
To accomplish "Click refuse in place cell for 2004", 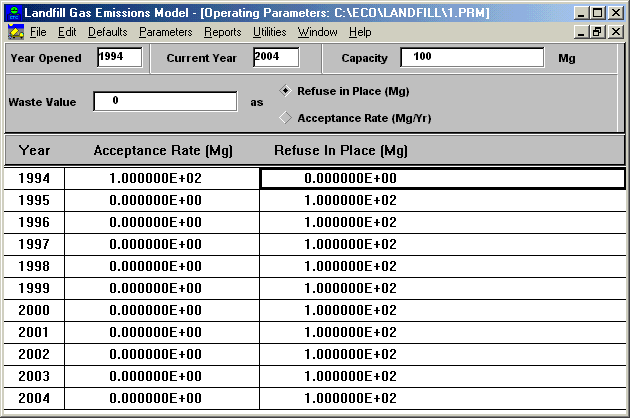I will [x=443, y=398].
